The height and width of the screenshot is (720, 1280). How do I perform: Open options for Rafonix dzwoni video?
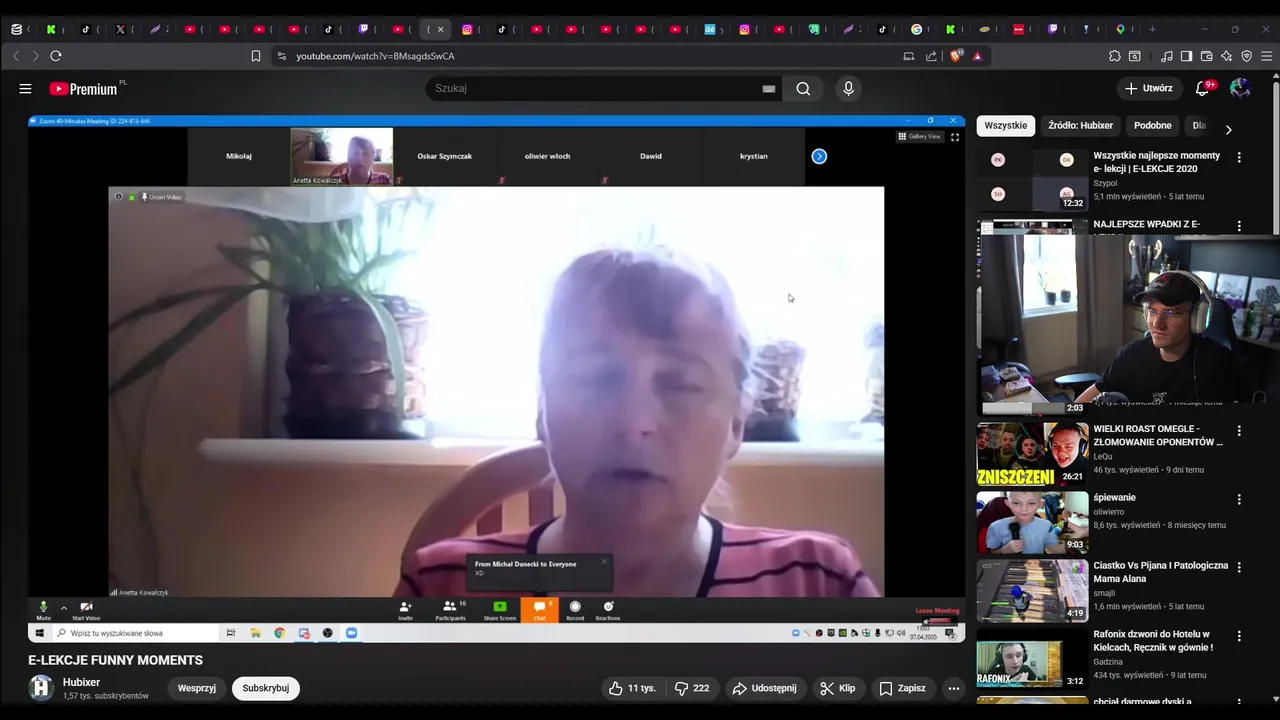[1239, 636]
